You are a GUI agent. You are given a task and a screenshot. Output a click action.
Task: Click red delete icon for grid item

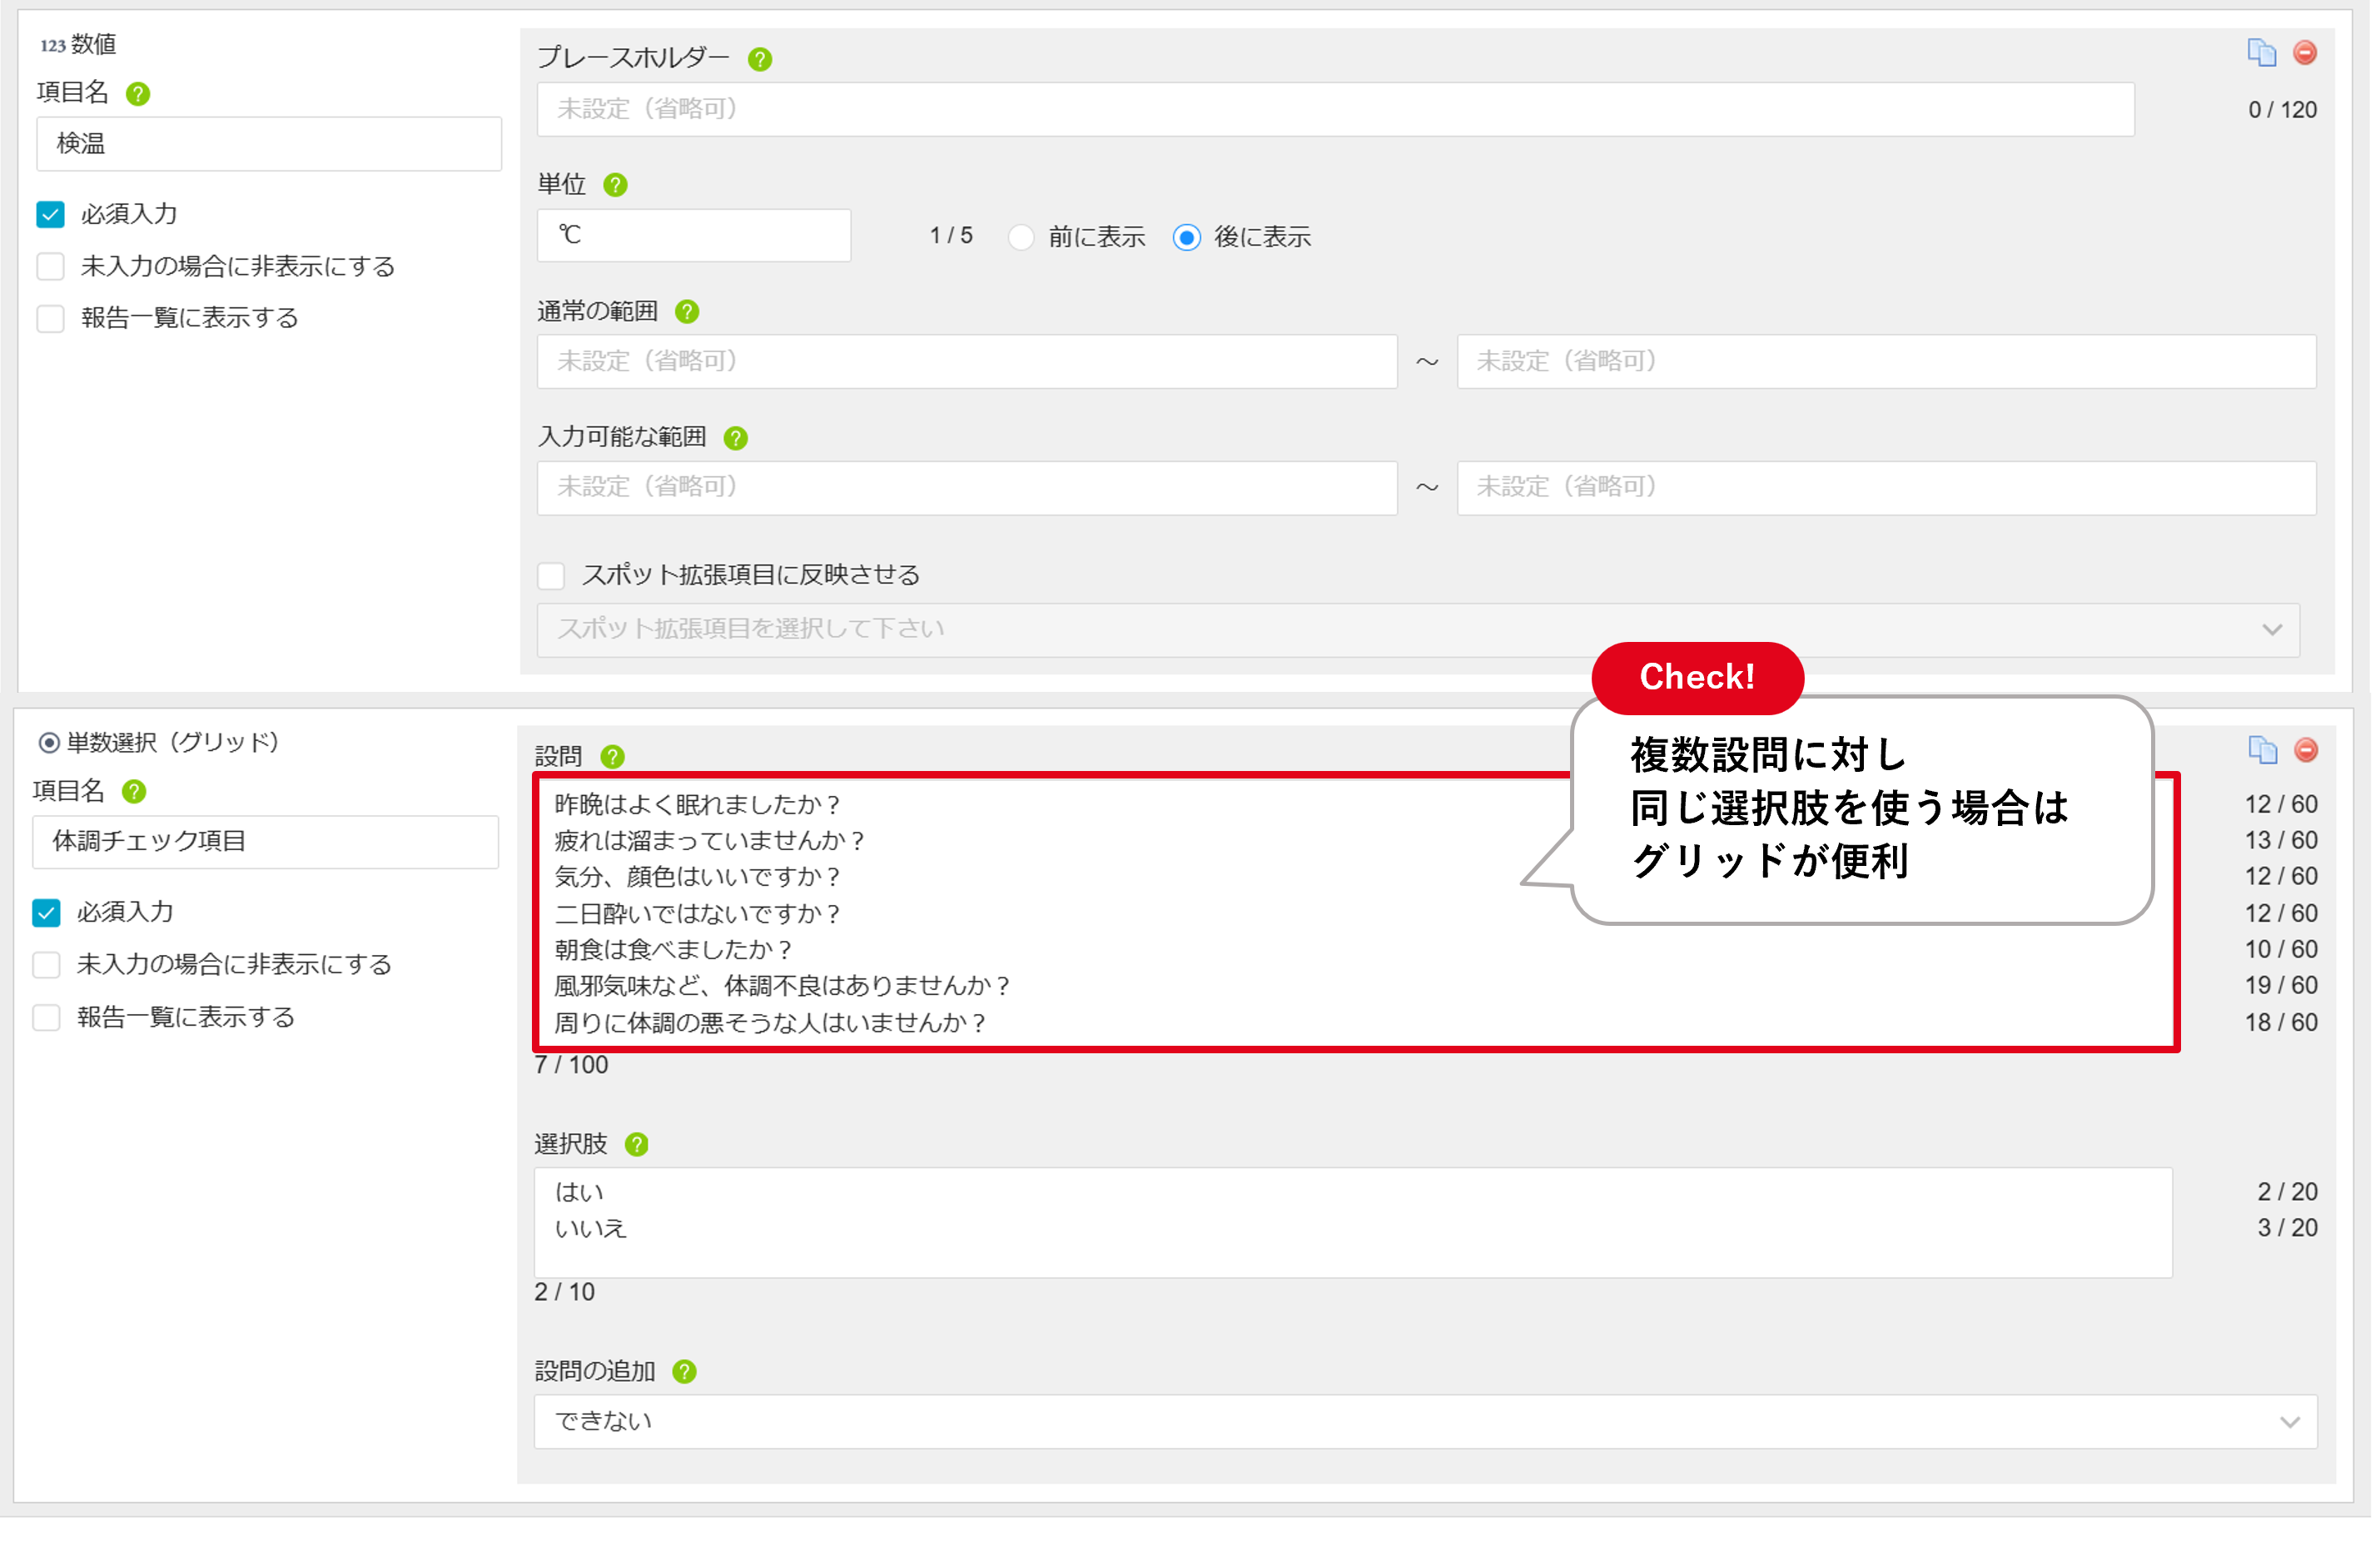pyautogui.click(x=2306, y=750)
